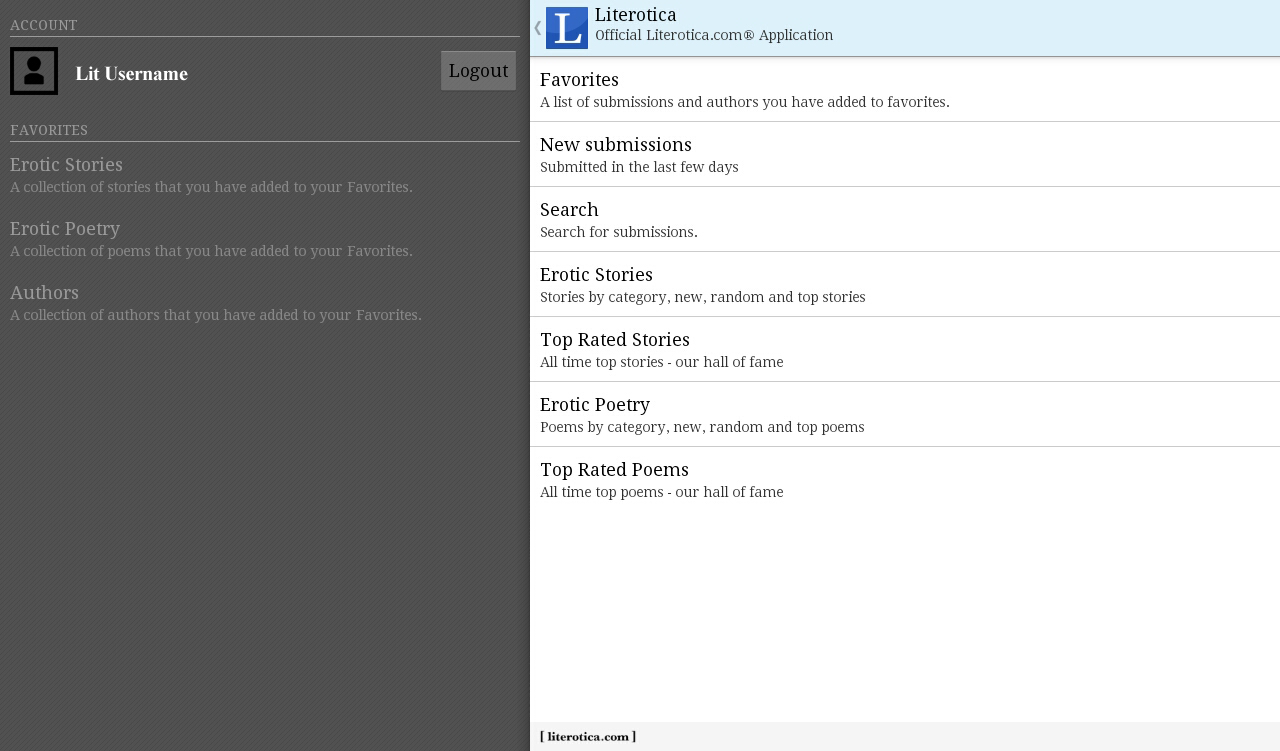Click 'All time top stories' description

click(662, 362)
